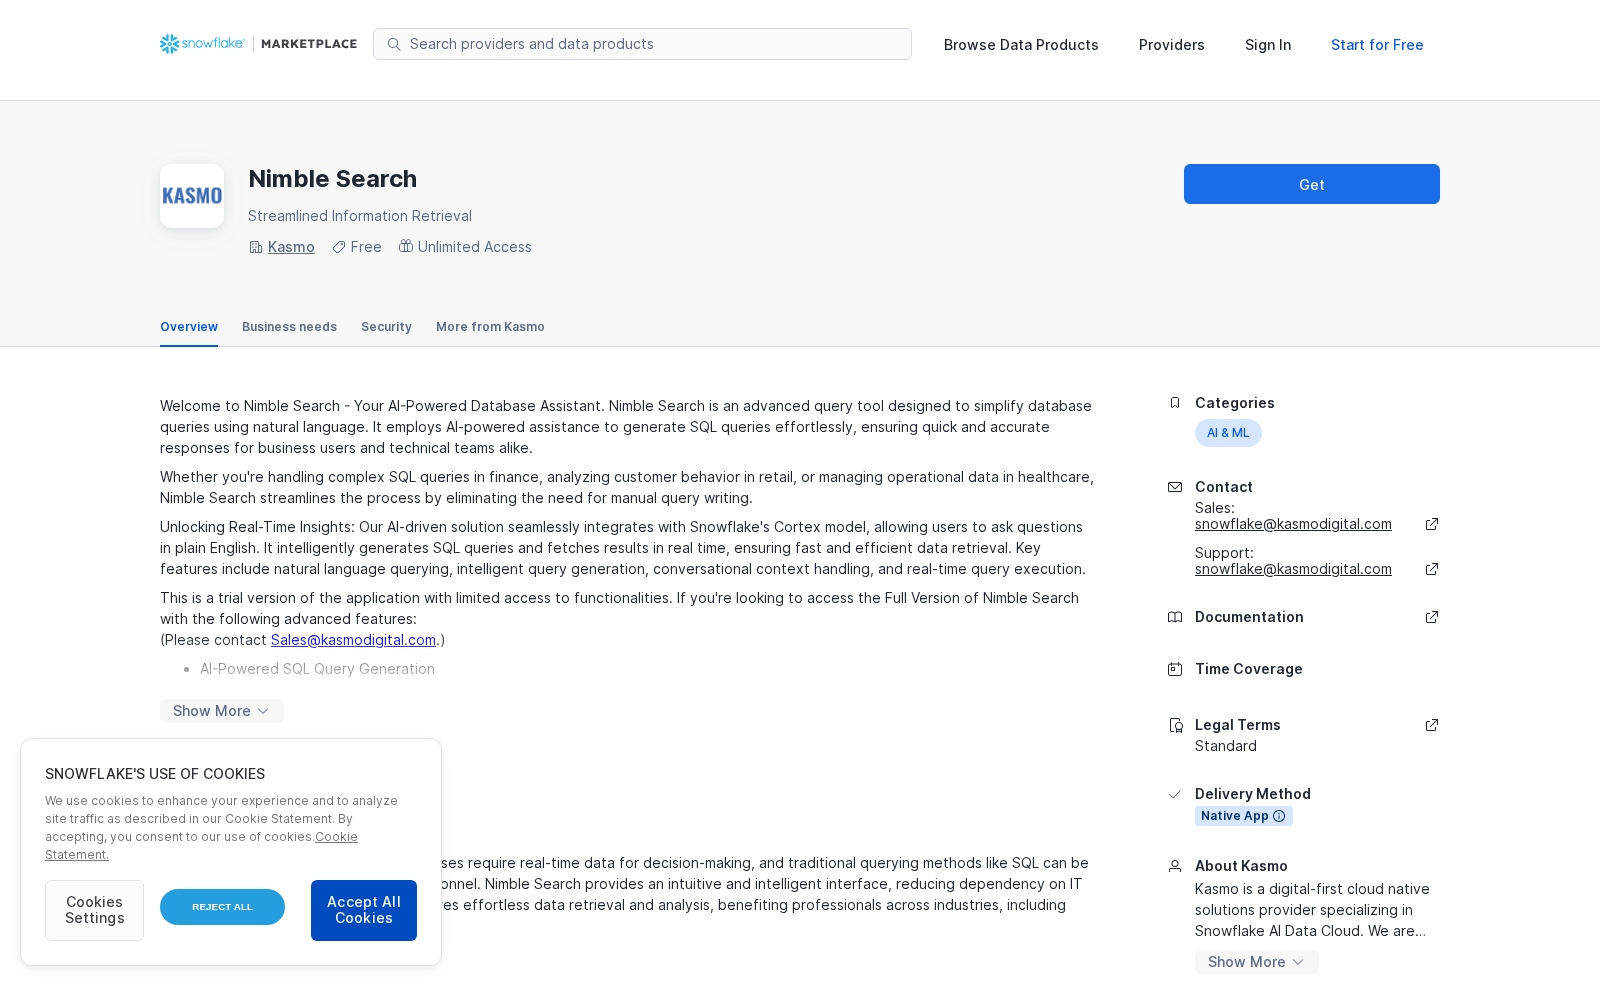Click the Sign In link
This screenshot has height=1000, width=1600.
[1268, 45]
